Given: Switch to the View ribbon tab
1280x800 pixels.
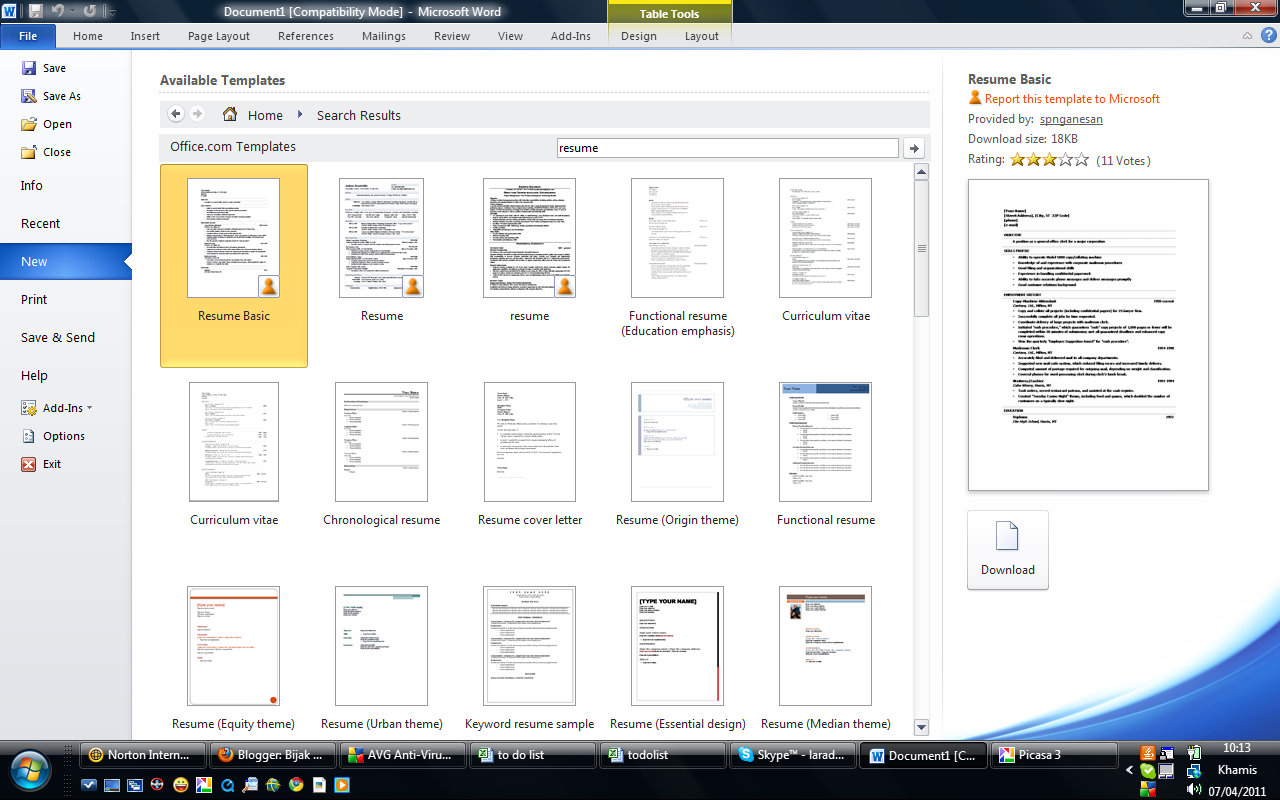Looking at the screenshot, I should click(x=510, y=36).
